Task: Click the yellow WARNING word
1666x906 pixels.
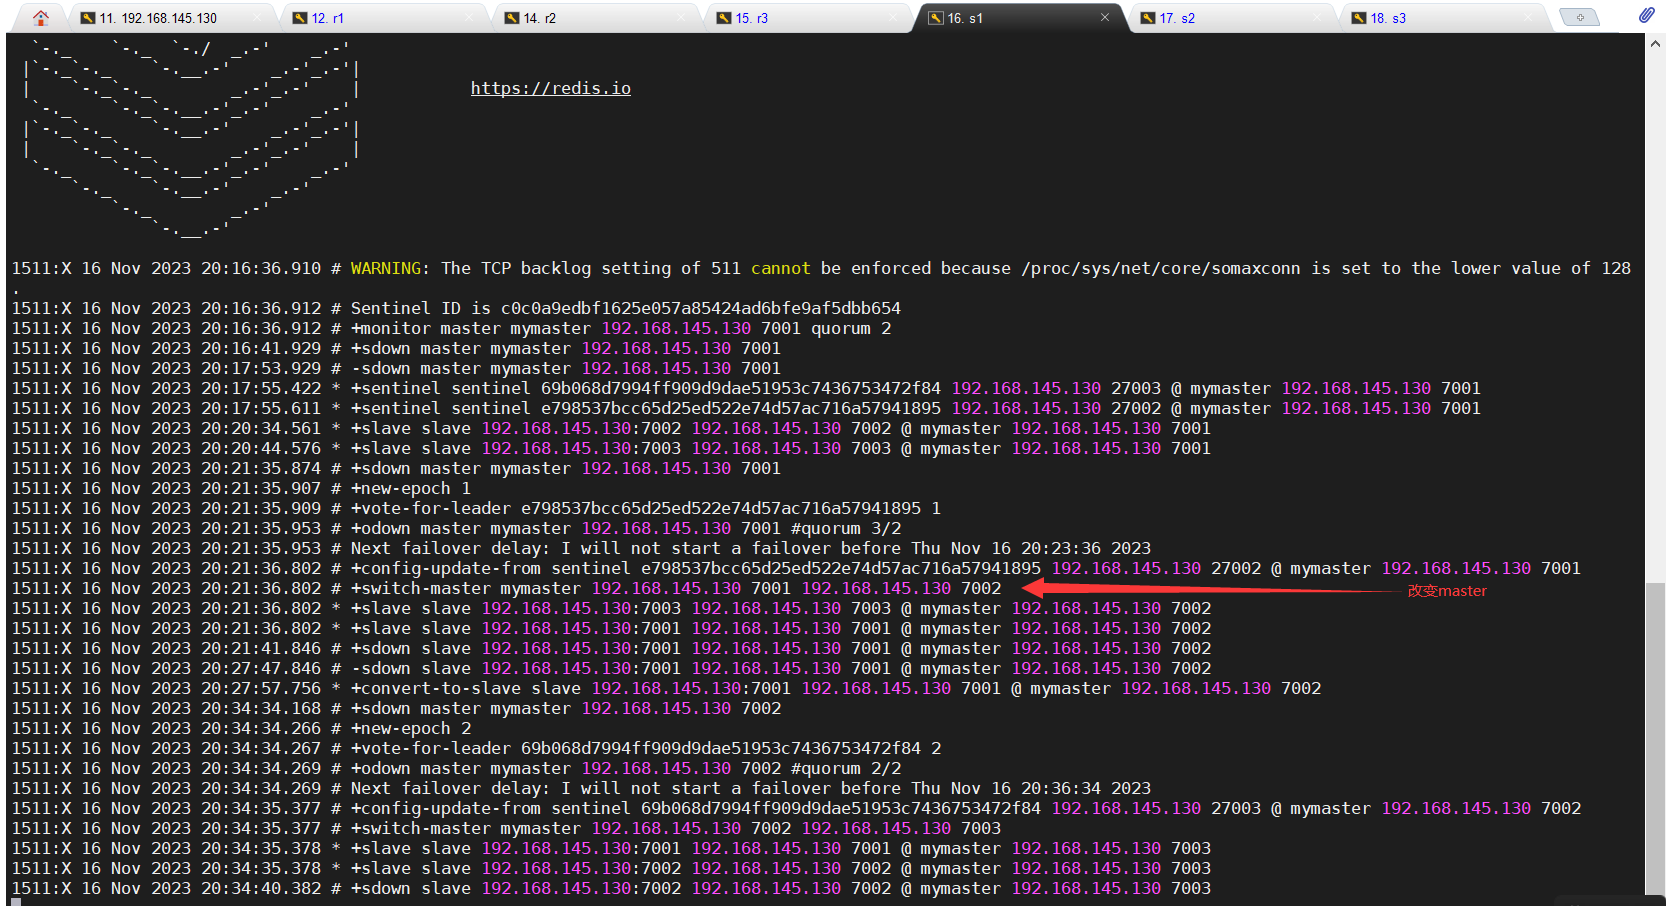Action: click(x=386, y=268)
